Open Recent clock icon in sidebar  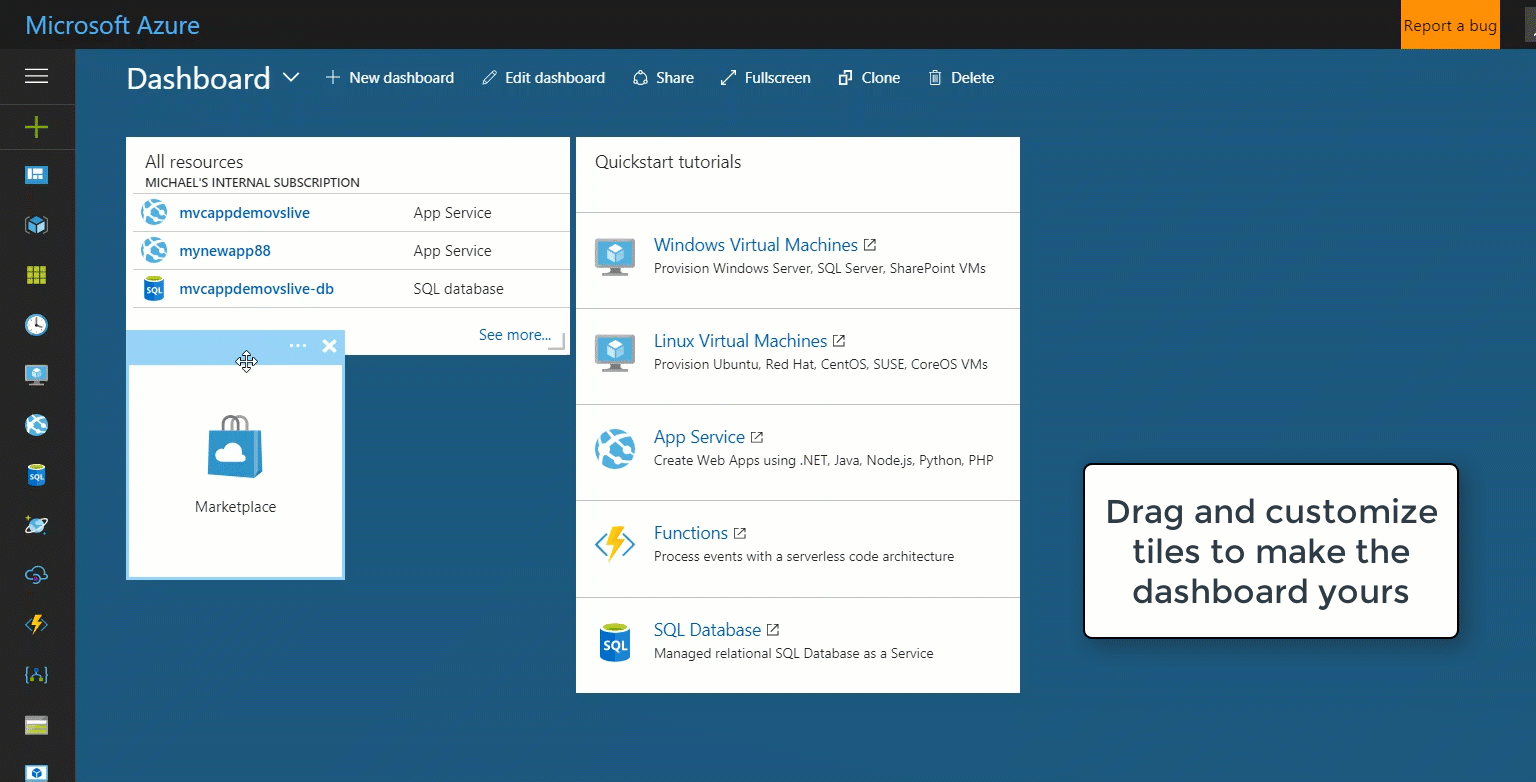coord(37,325)
